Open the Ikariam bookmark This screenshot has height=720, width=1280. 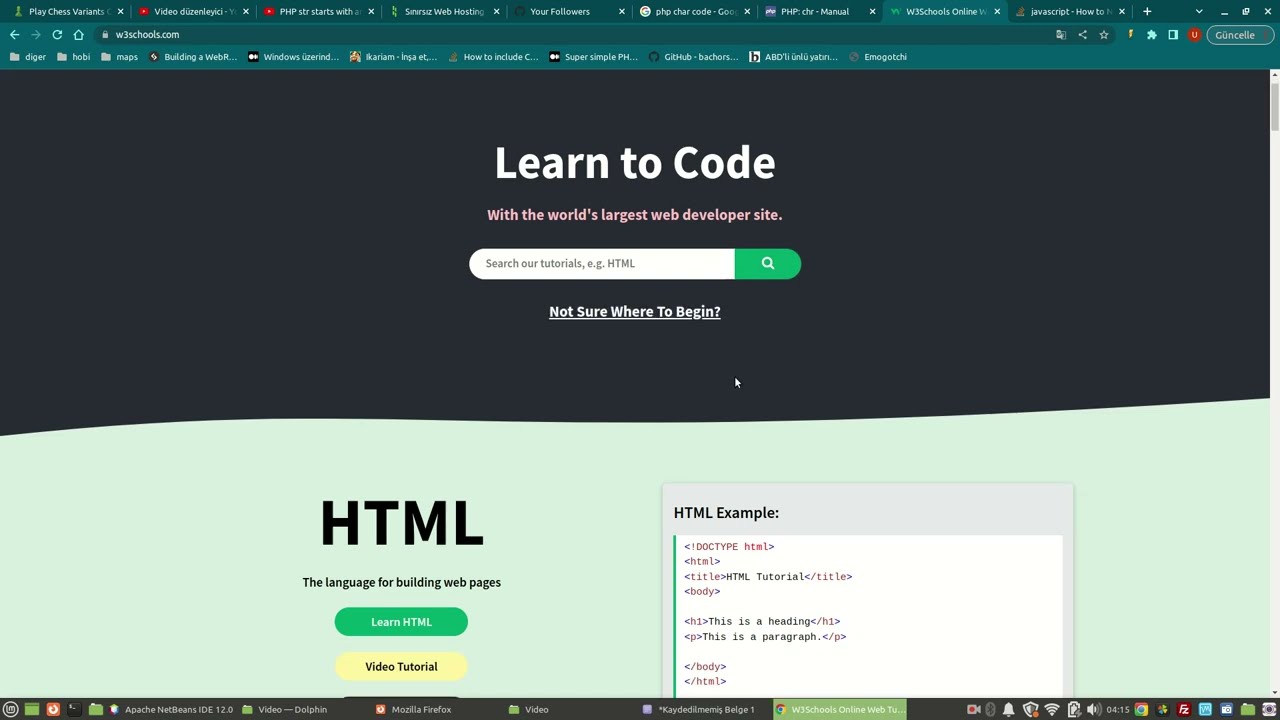pyautogui.click(x=393, y=57)
